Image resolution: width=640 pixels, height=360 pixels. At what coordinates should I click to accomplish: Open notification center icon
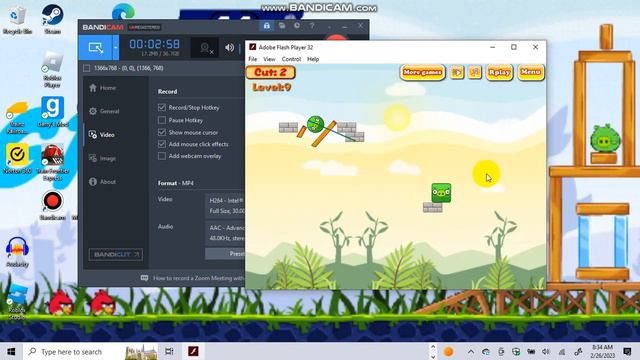627,351
